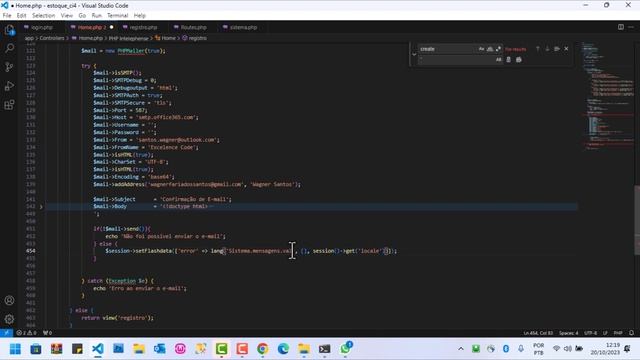Image resolution: width=640 pixels, height=360 pixels.
Task: Open the Explorer view in the activity bar
Action: (9, 30)
